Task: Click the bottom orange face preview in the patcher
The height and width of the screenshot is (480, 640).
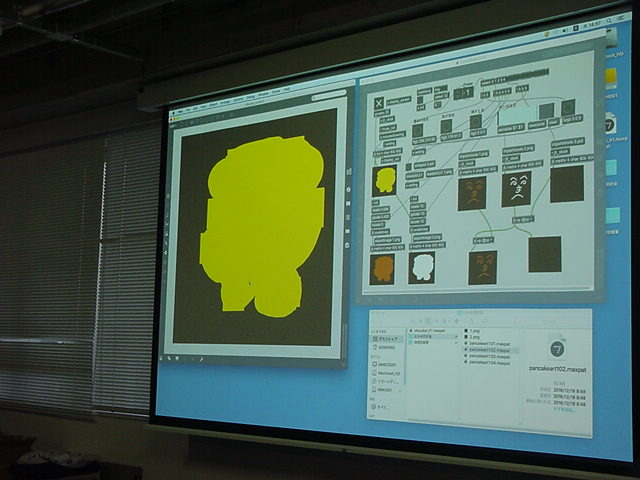Action: tap(483, 267)
